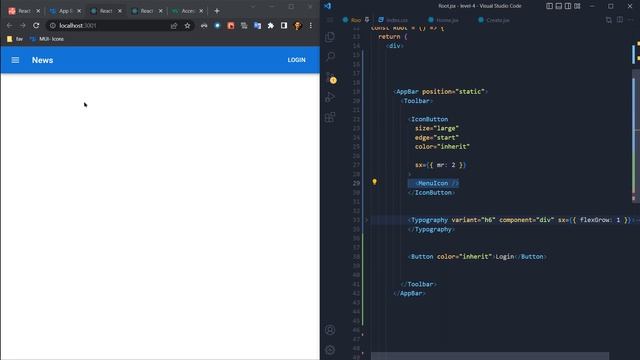
Task: Click the VS Code logo in title bar
Action: click(328, 6)
